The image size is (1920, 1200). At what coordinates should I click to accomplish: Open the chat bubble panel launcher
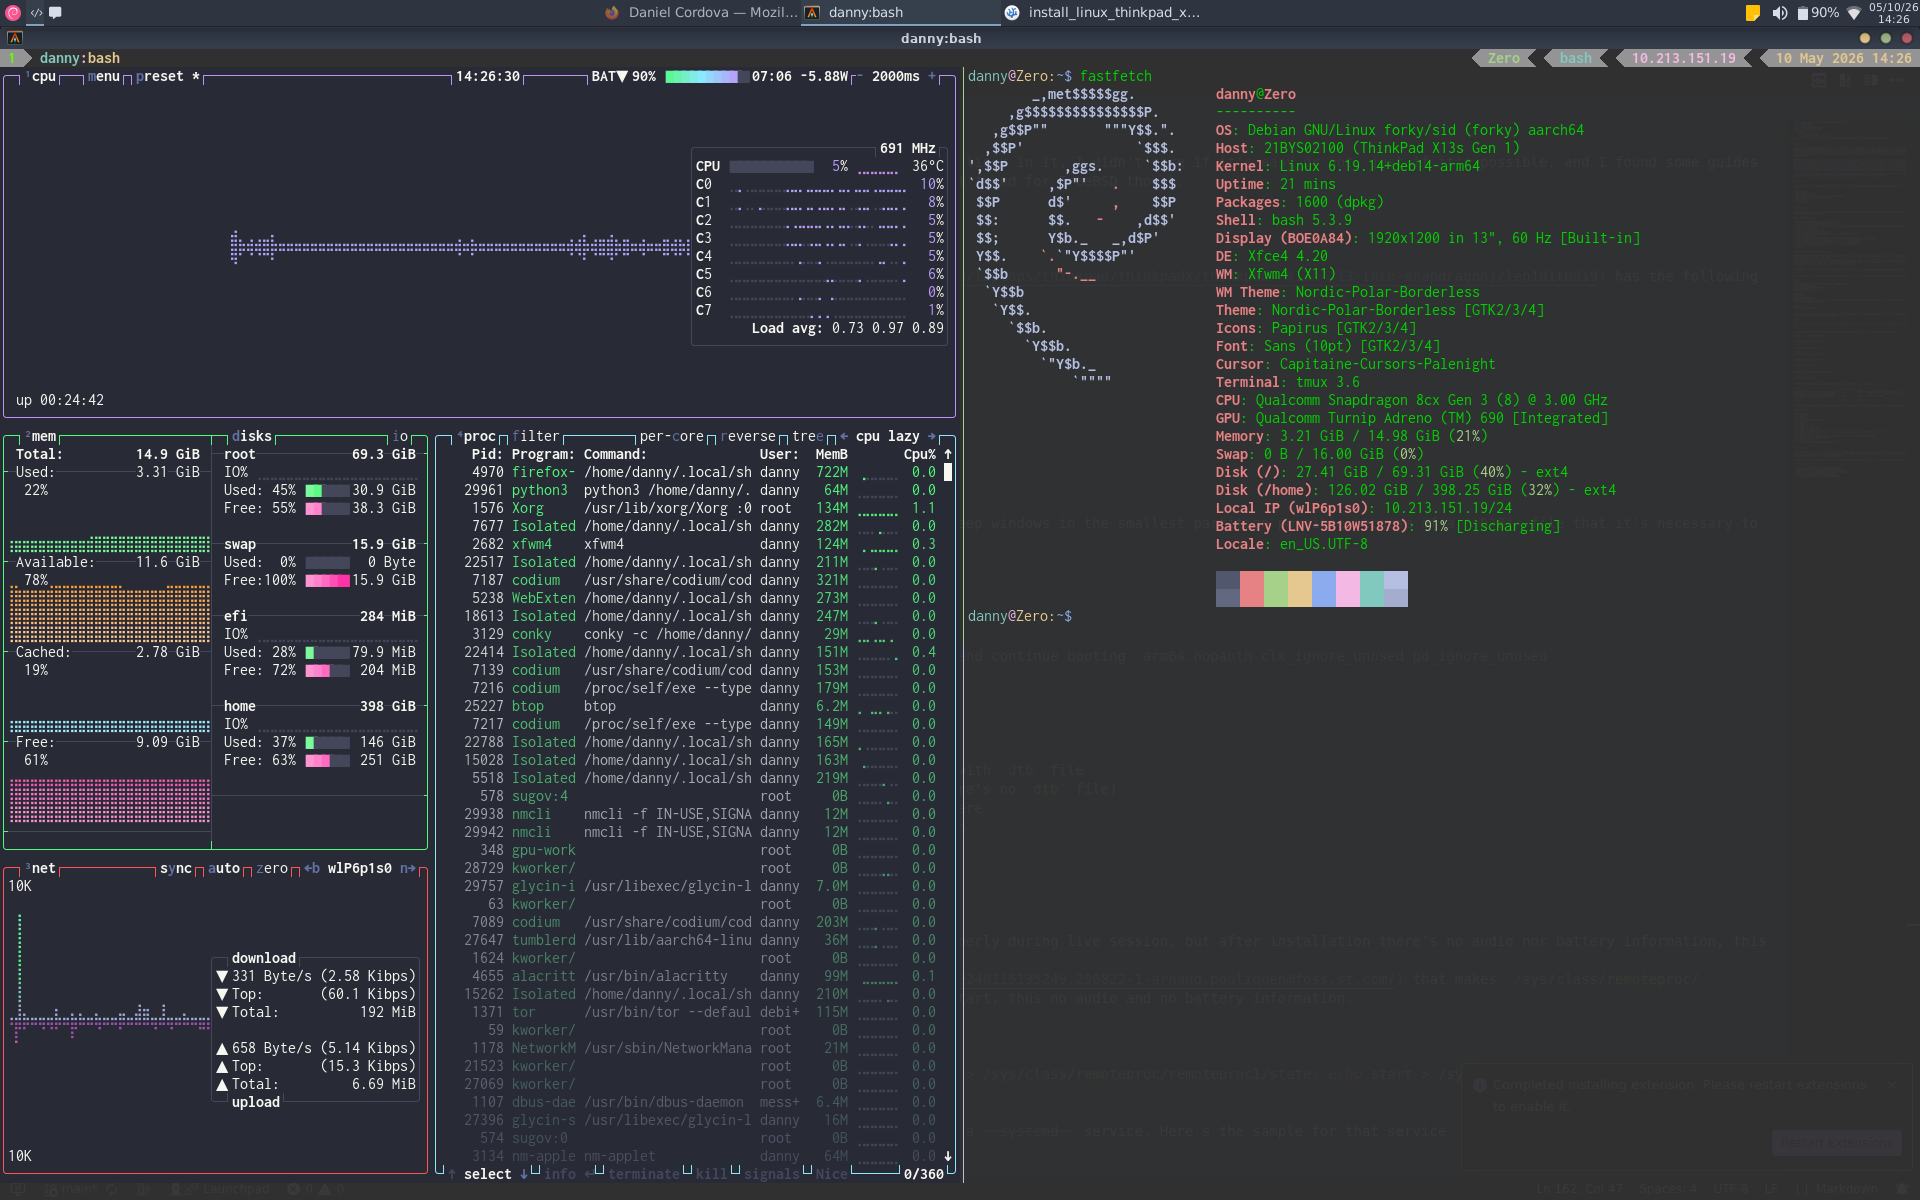56,13
